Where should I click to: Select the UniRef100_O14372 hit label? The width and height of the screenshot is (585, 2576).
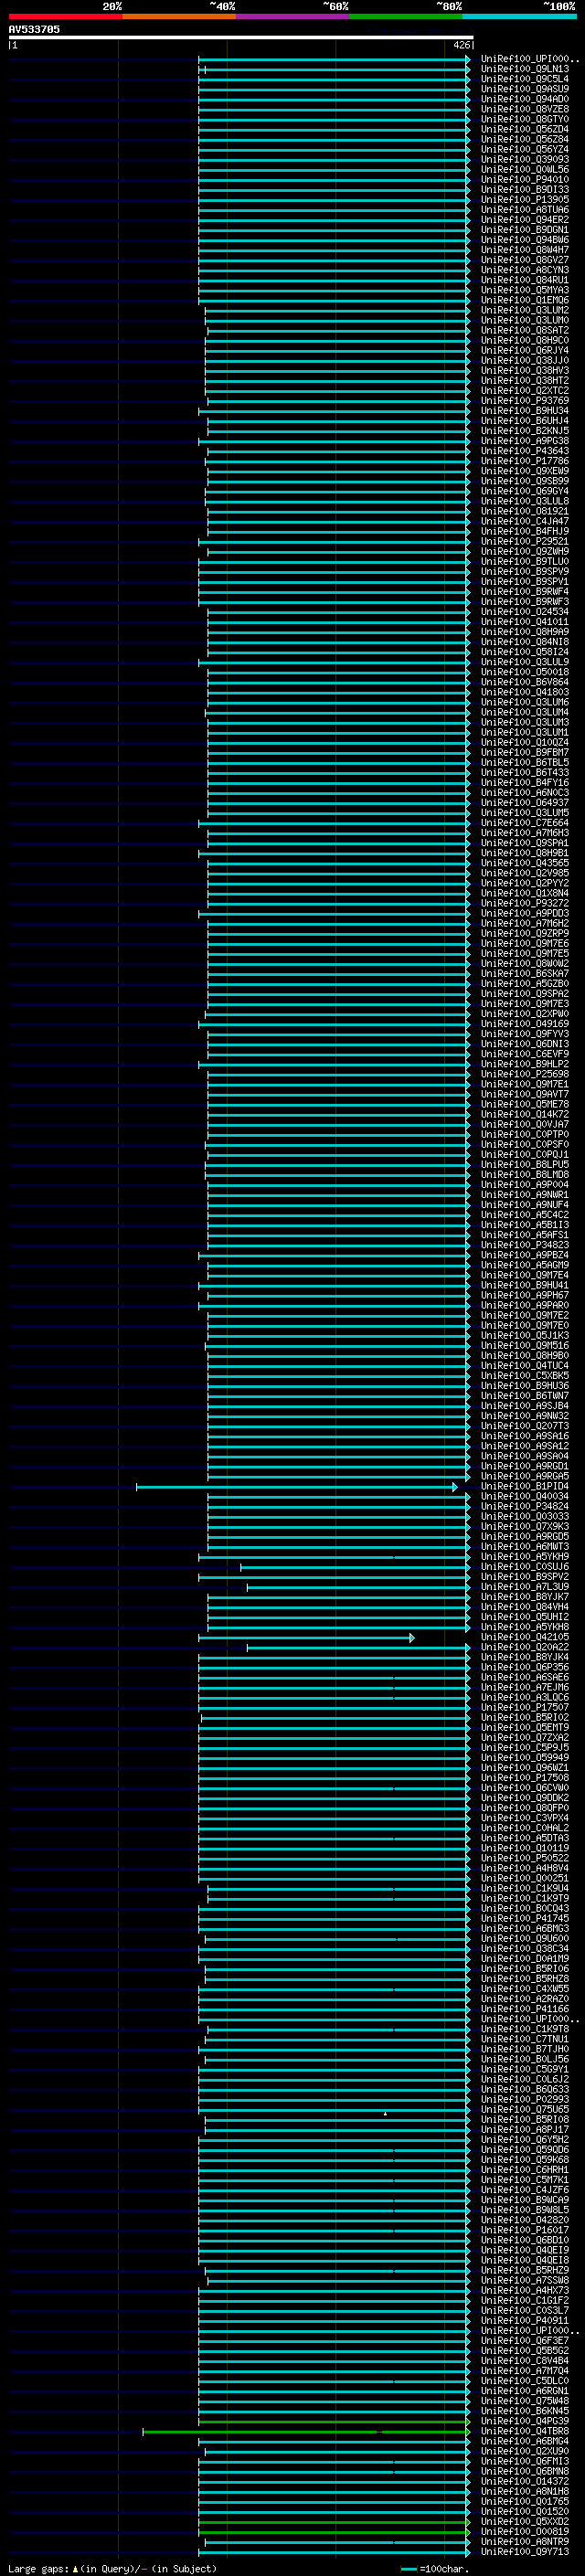(524, 2481)
